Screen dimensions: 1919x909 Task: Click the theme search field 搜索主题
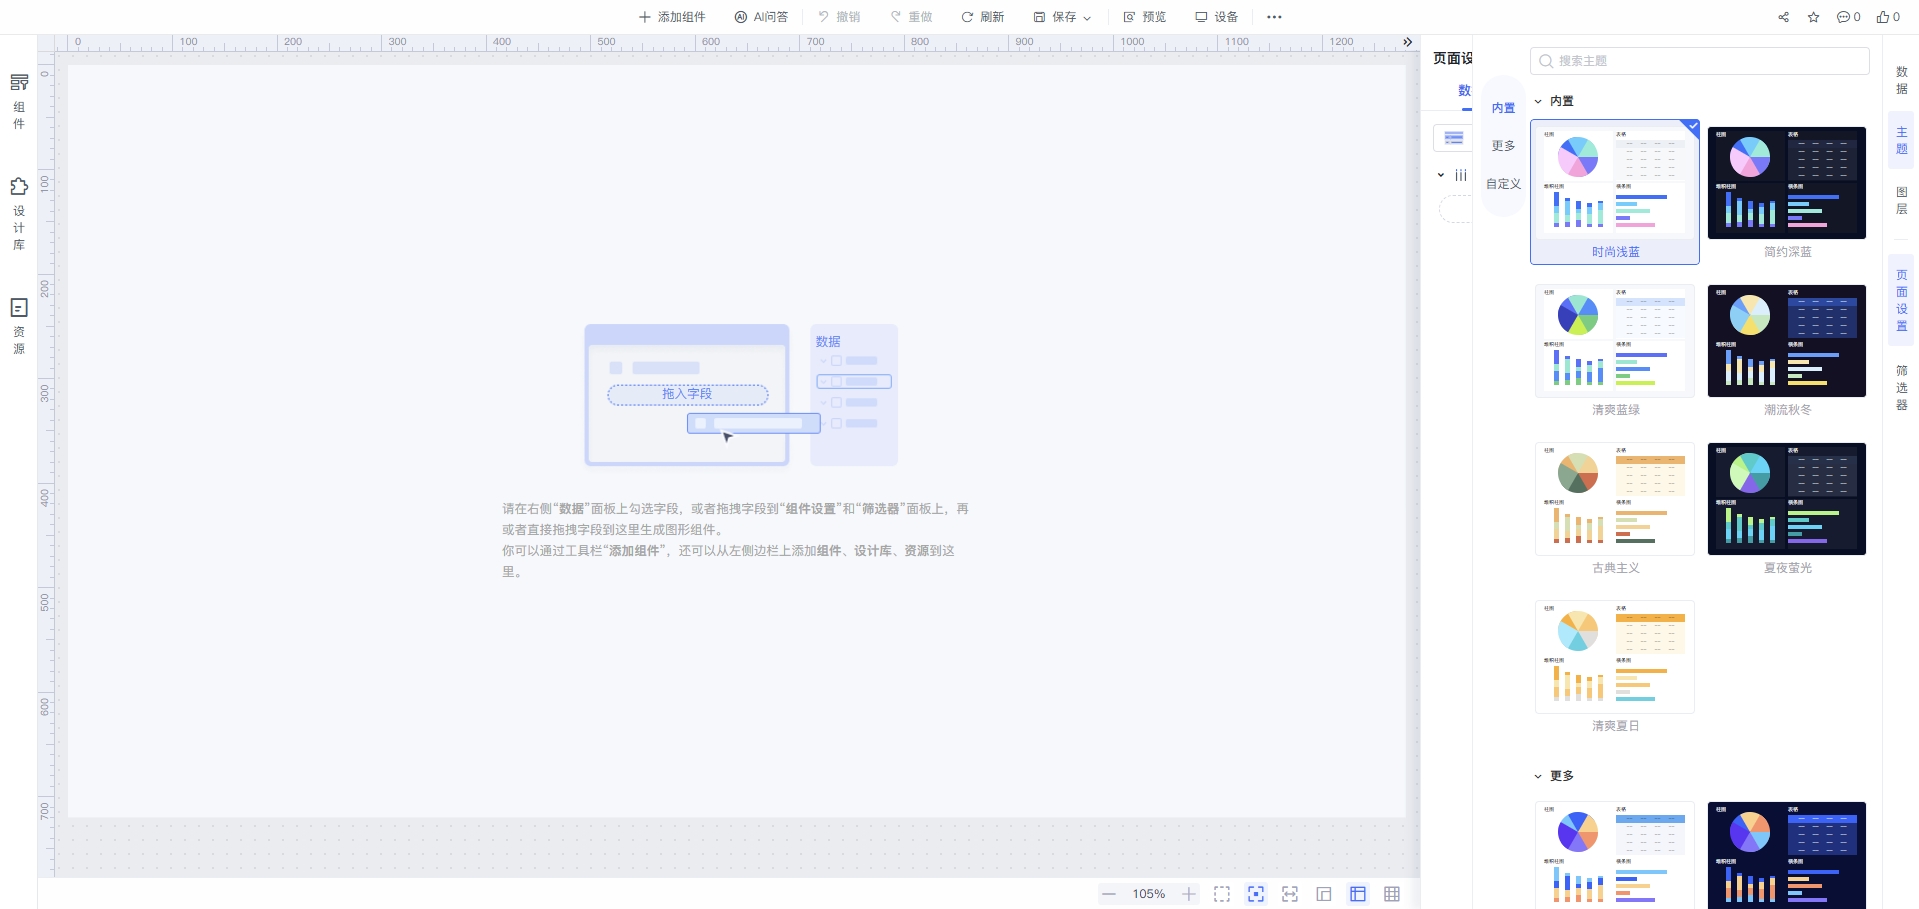click(x=1699, y=61)
